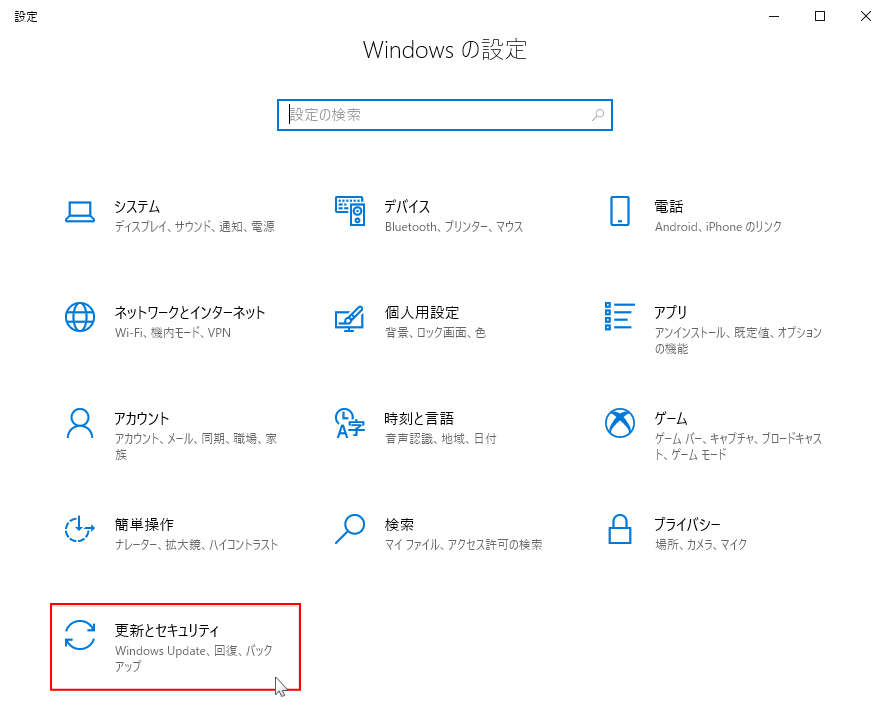The width and height of the screenshot is (889, 703).
Task: Open the 更新とセキュリティ title
Action: pos(167,630)
